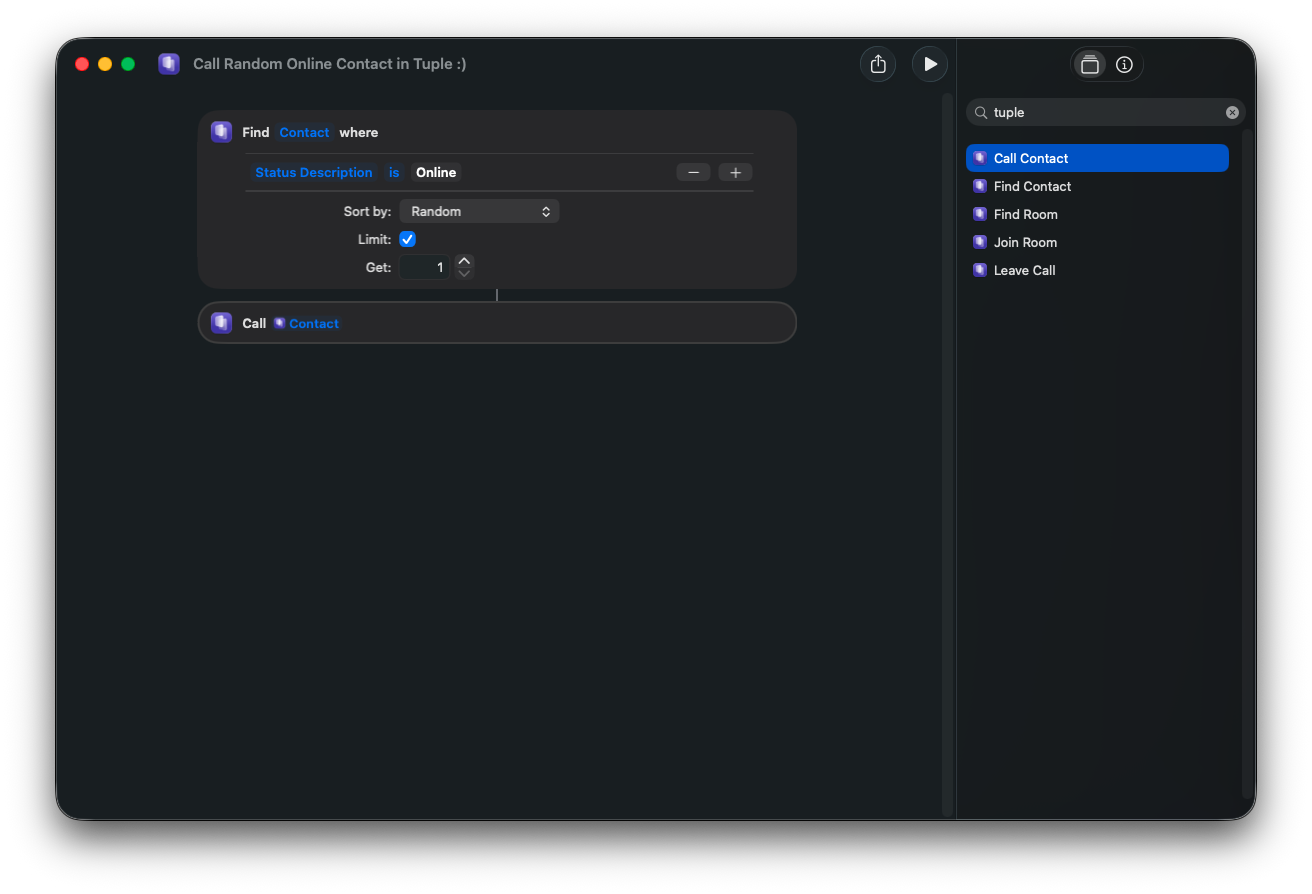
Task: Change the Contact type in Find action
Action: [x=304, y=132]
